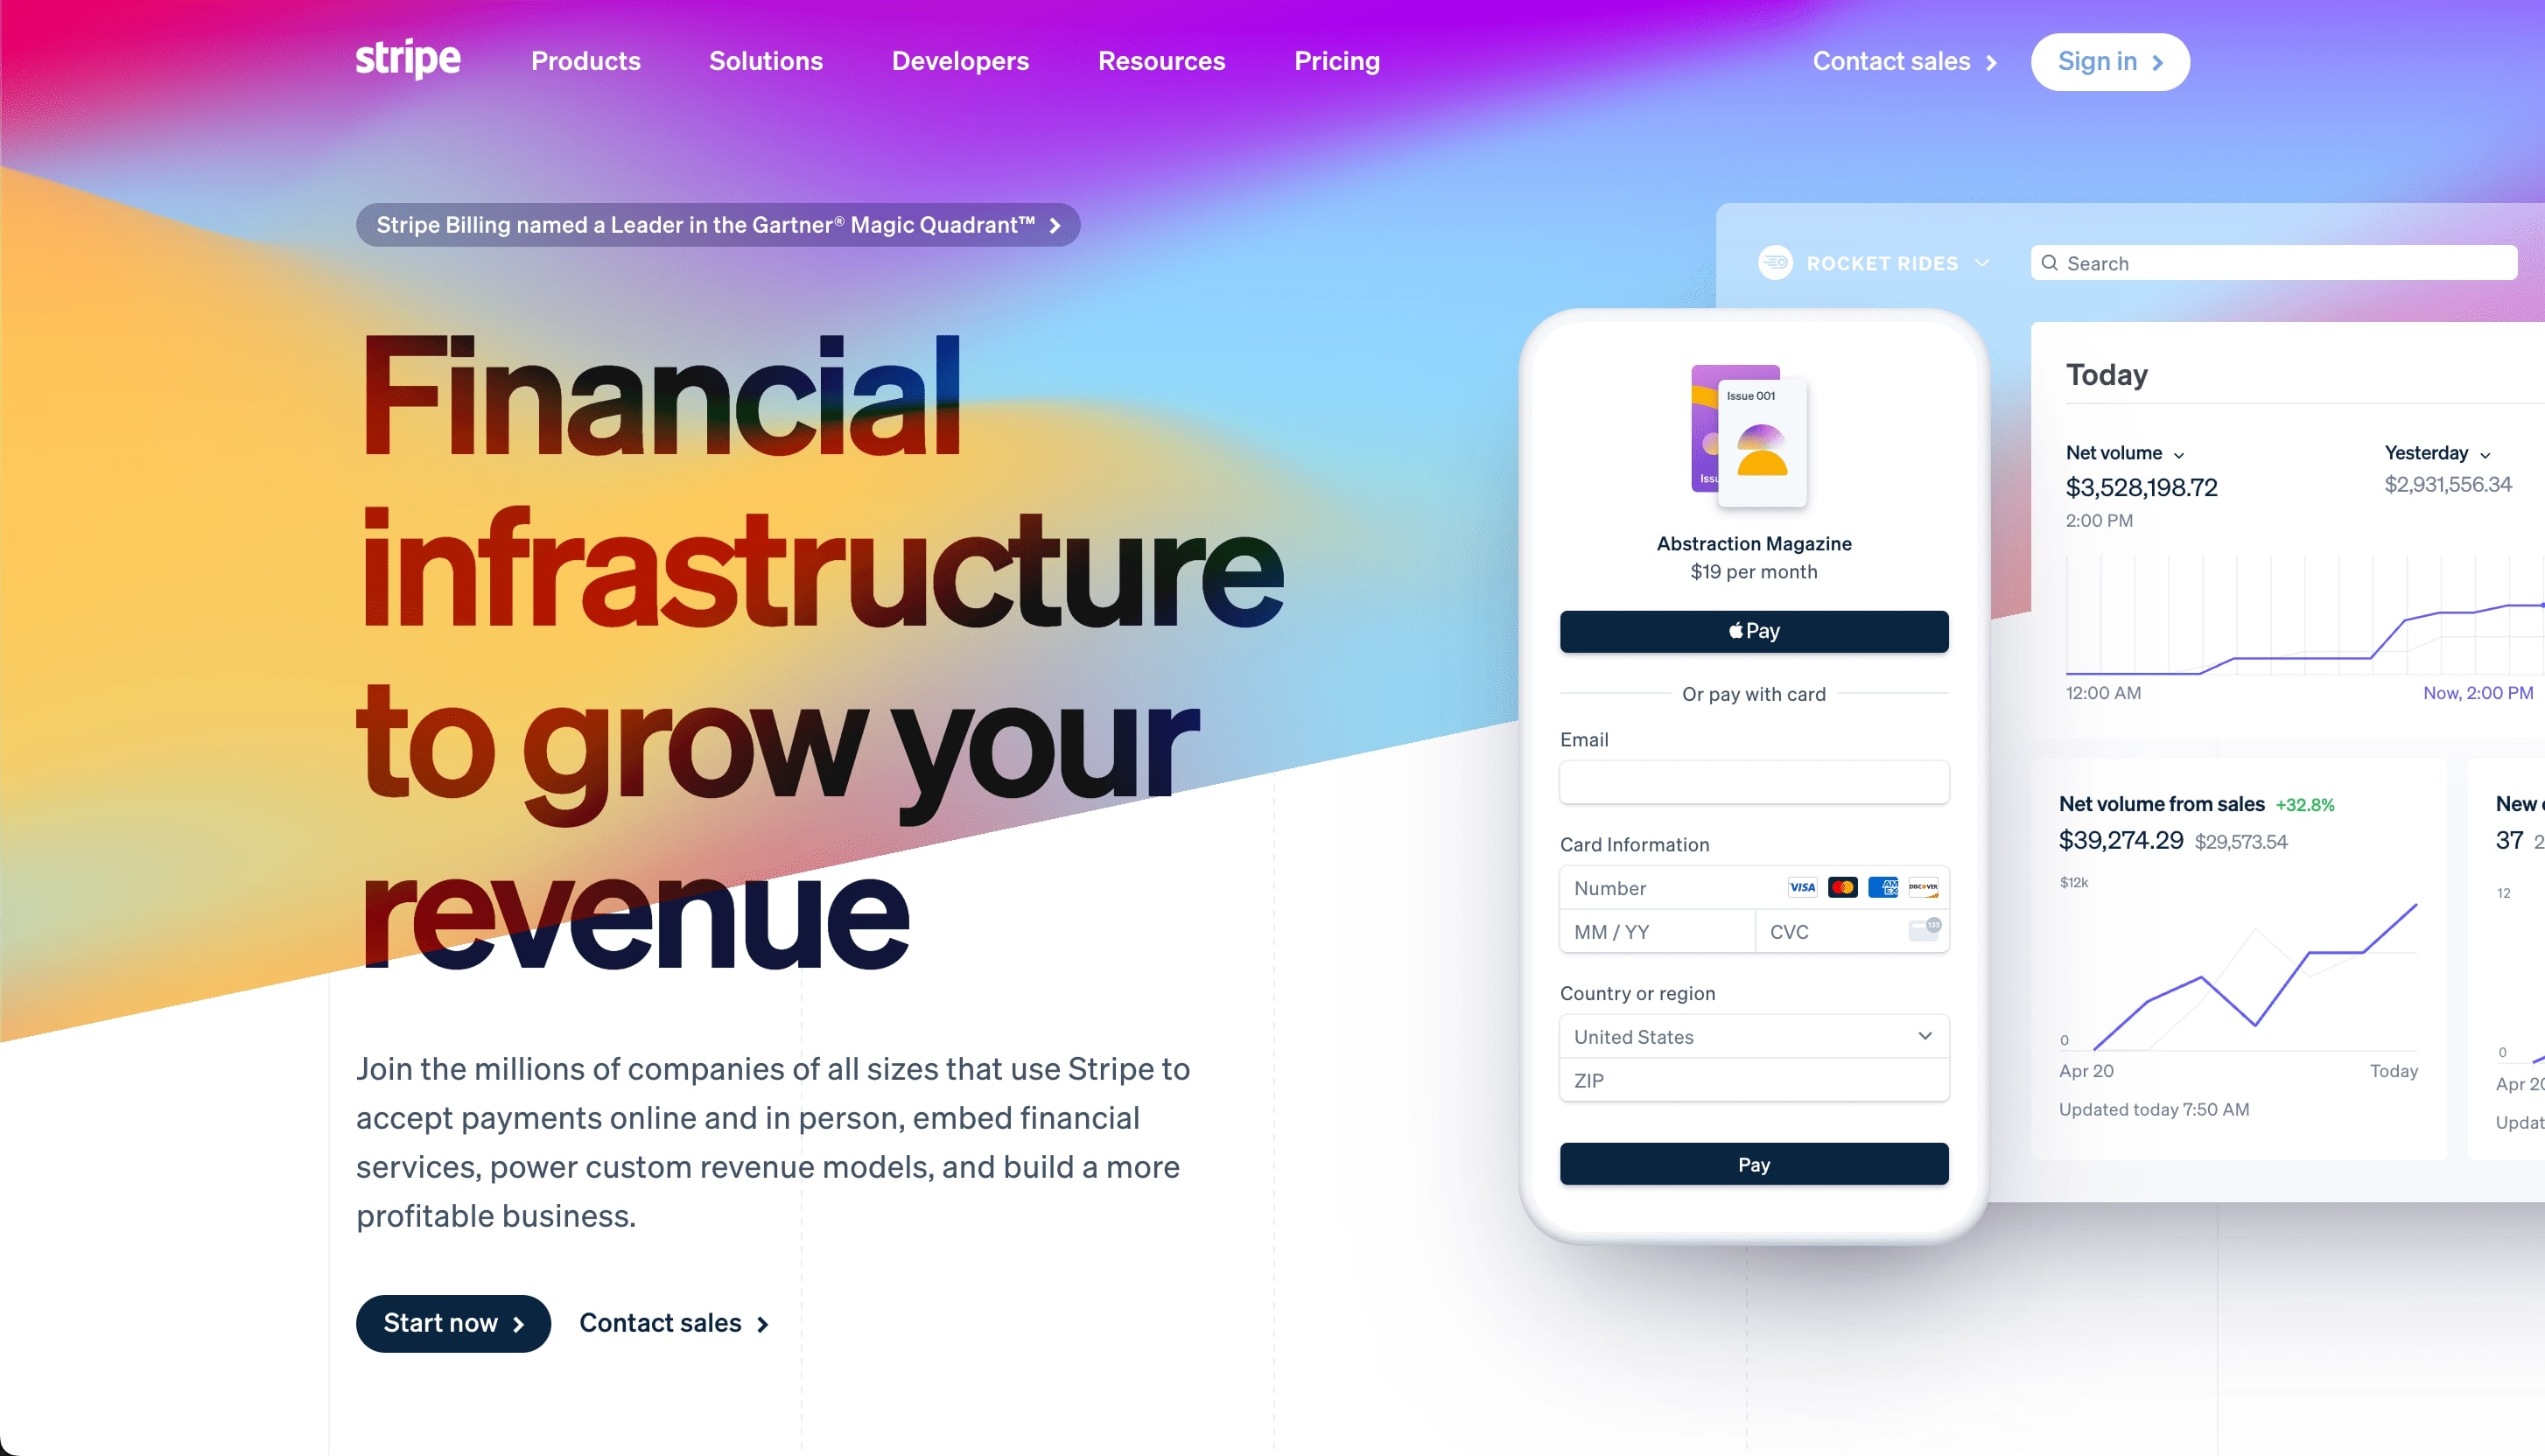Click the Email input field

click(1753, 780)
